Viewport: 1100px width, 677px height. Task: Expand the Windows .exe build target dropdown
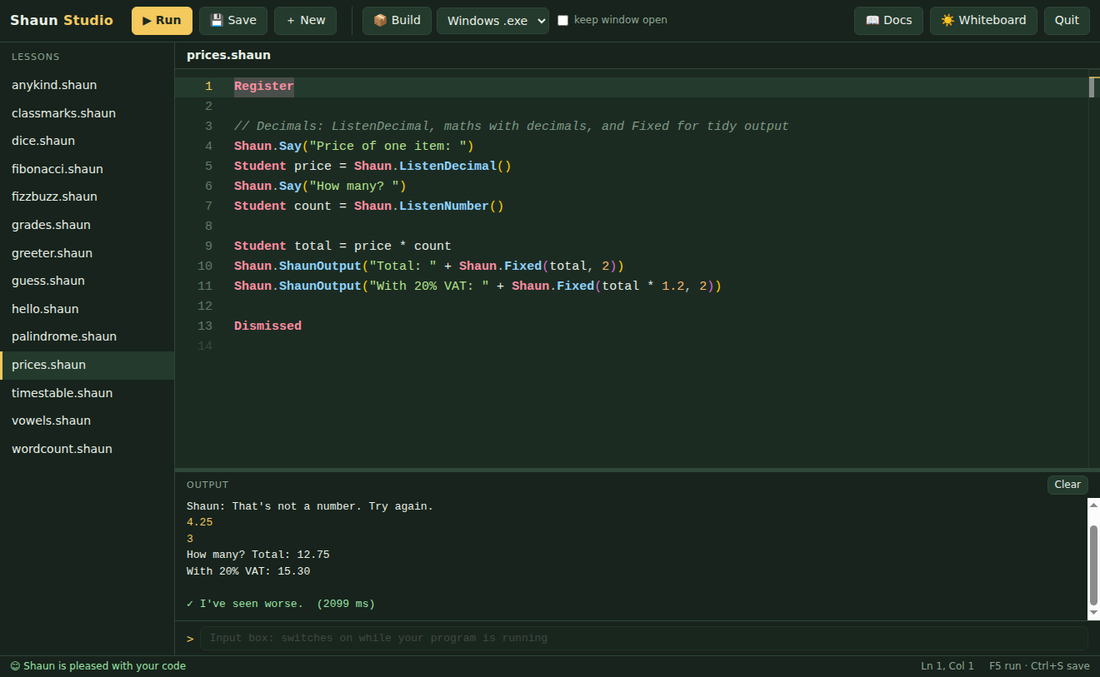(493, 20)
